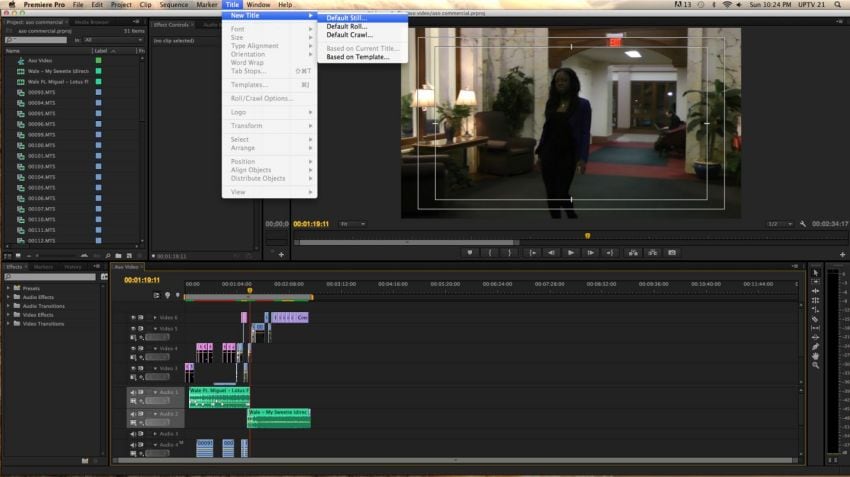
Task: Click the Effects panel search field
Action: click(50, 277)
